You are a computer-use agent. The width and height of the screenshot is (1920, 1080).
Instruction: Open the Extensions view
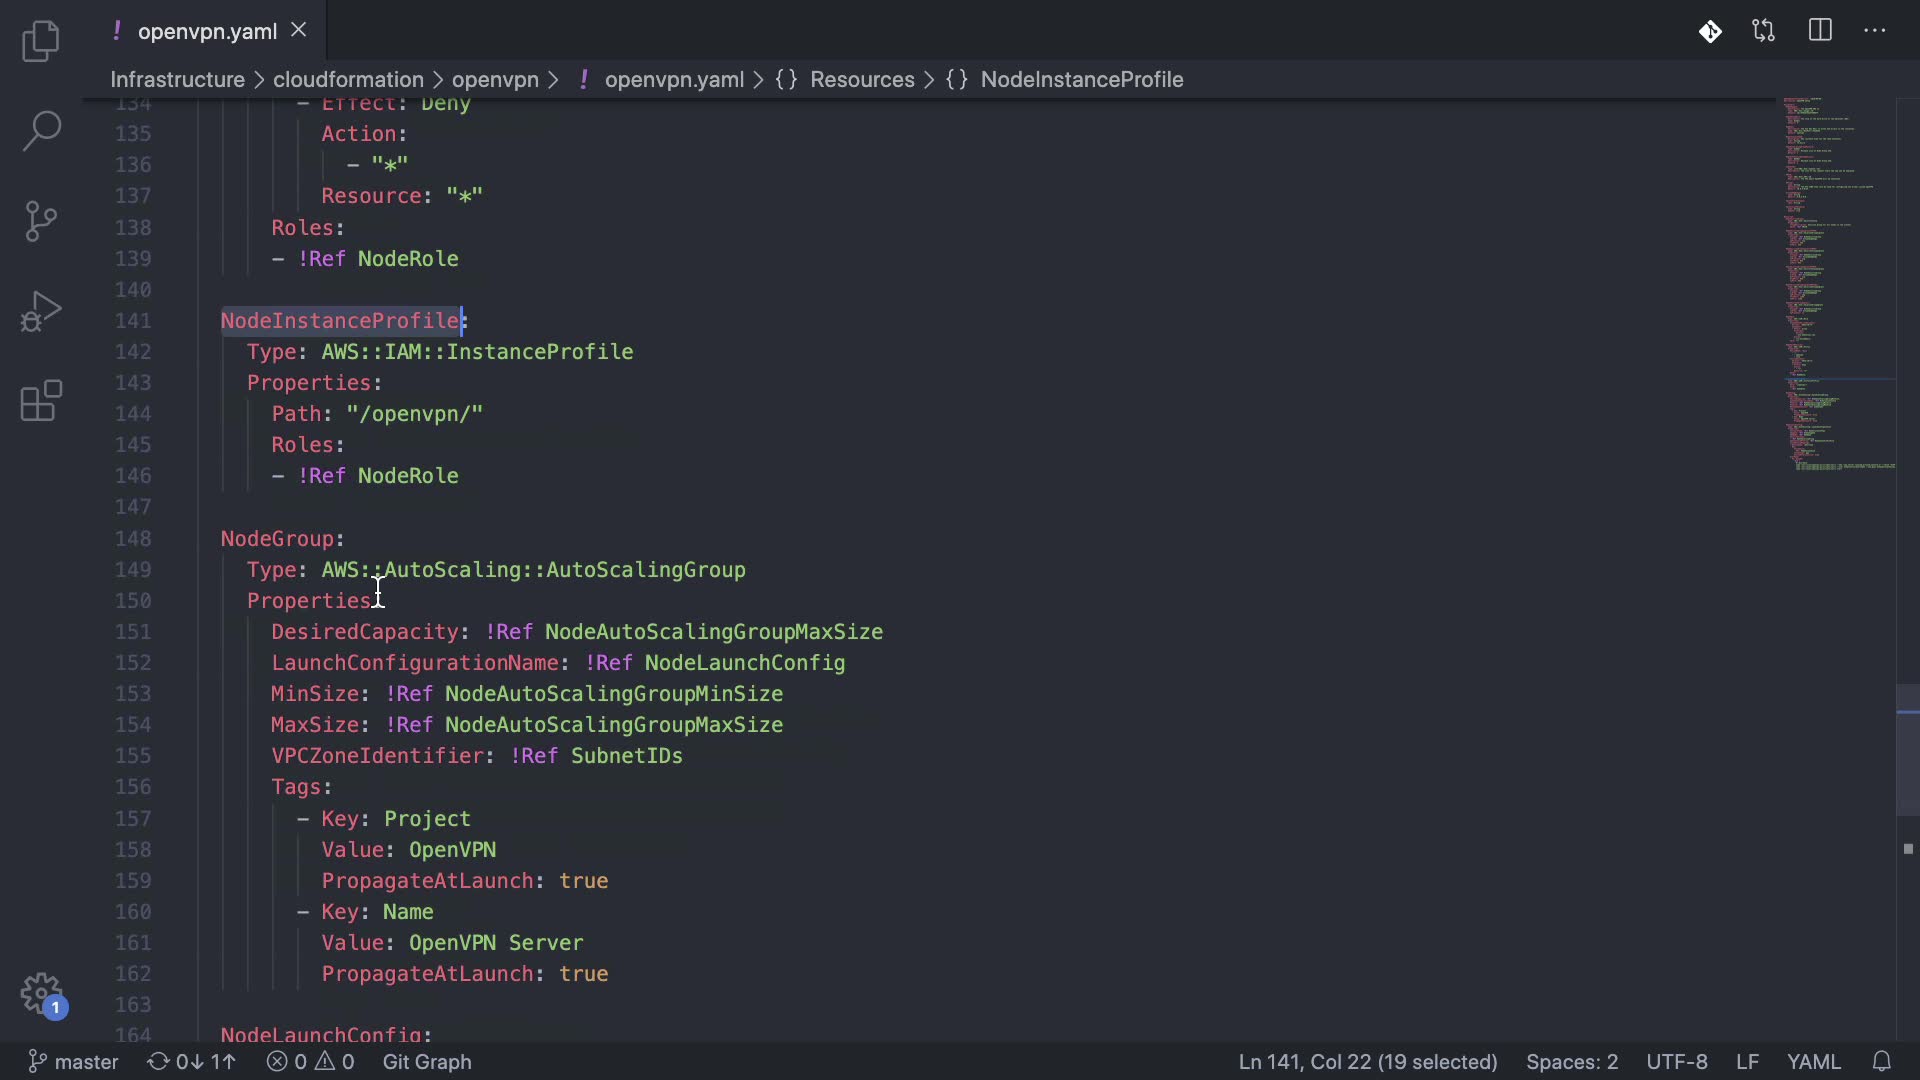click(41, 401)
